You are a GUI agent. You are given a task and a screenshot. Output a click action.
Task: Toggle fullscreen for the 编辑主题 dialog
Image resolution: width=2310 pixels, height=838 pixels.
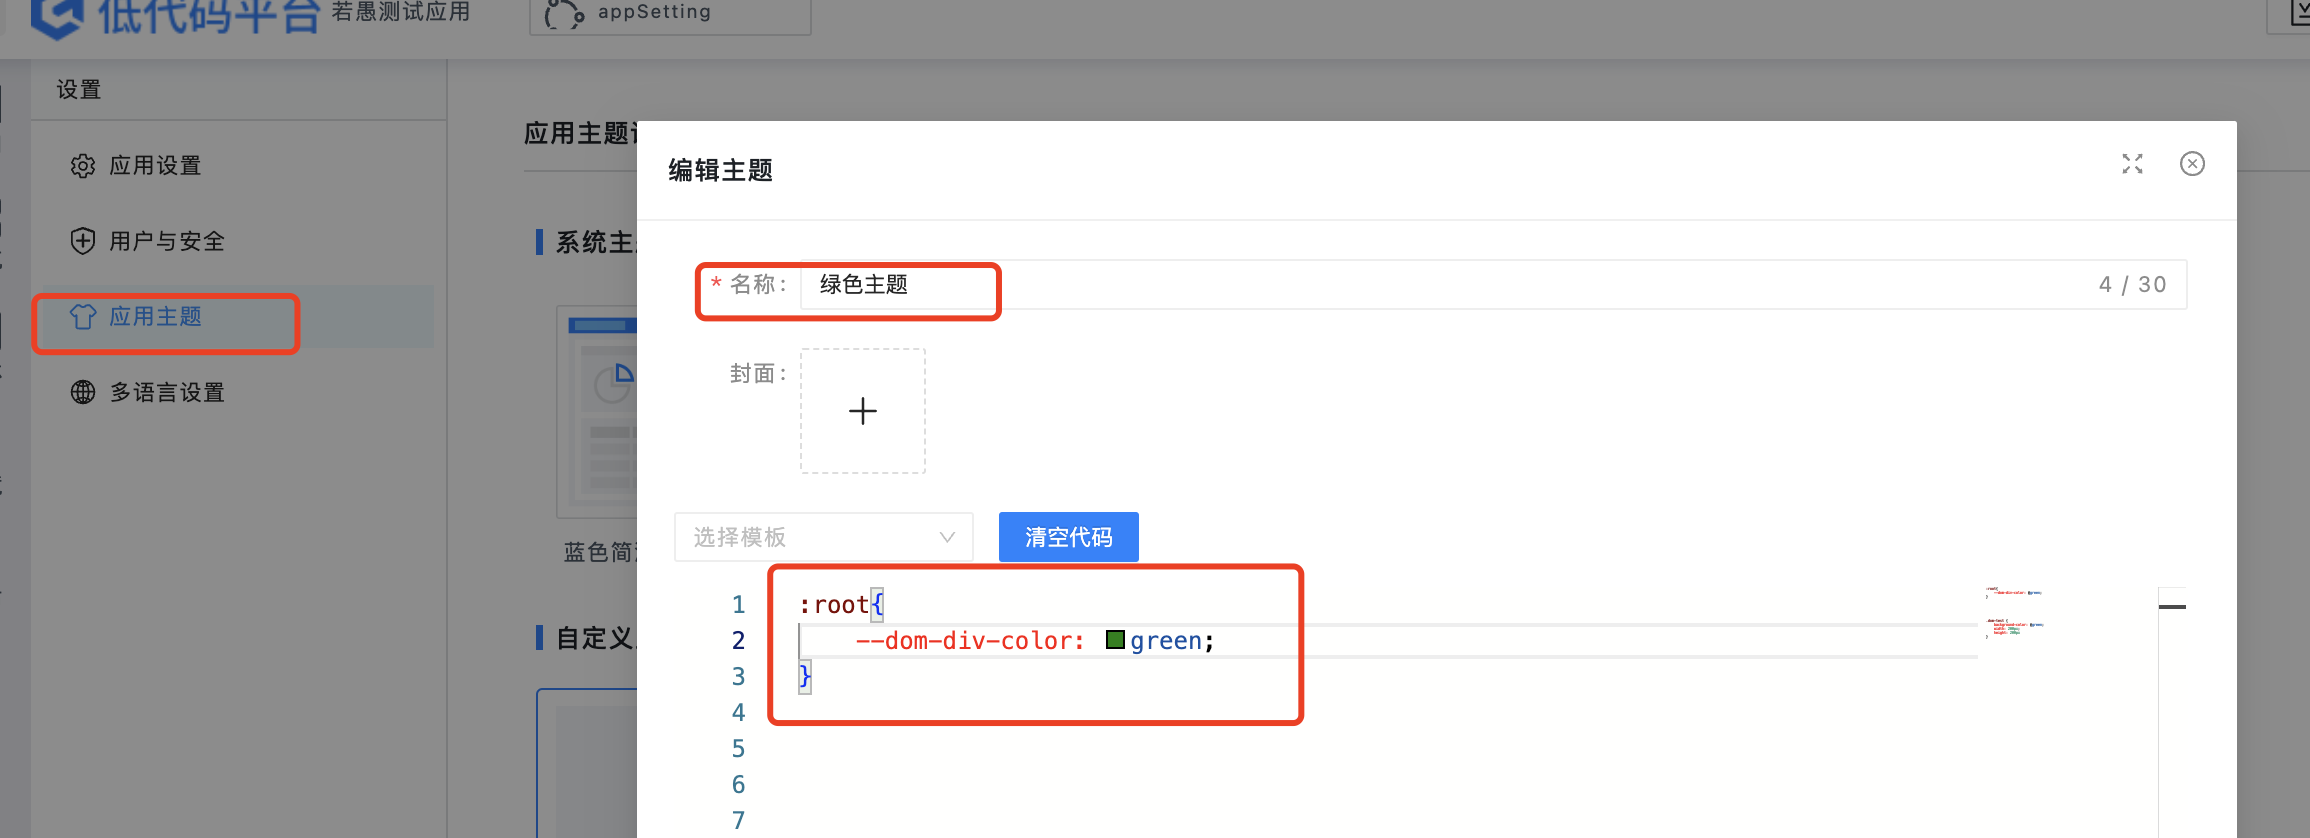(2132, 164)
